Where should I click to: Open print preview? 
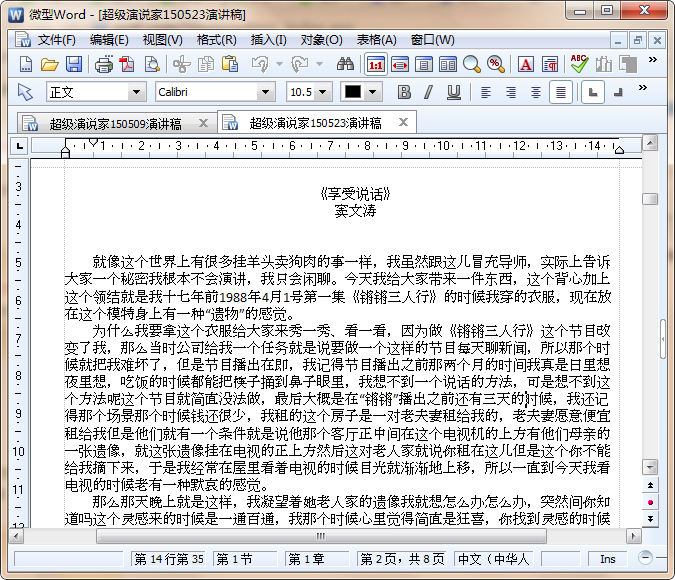152,65
